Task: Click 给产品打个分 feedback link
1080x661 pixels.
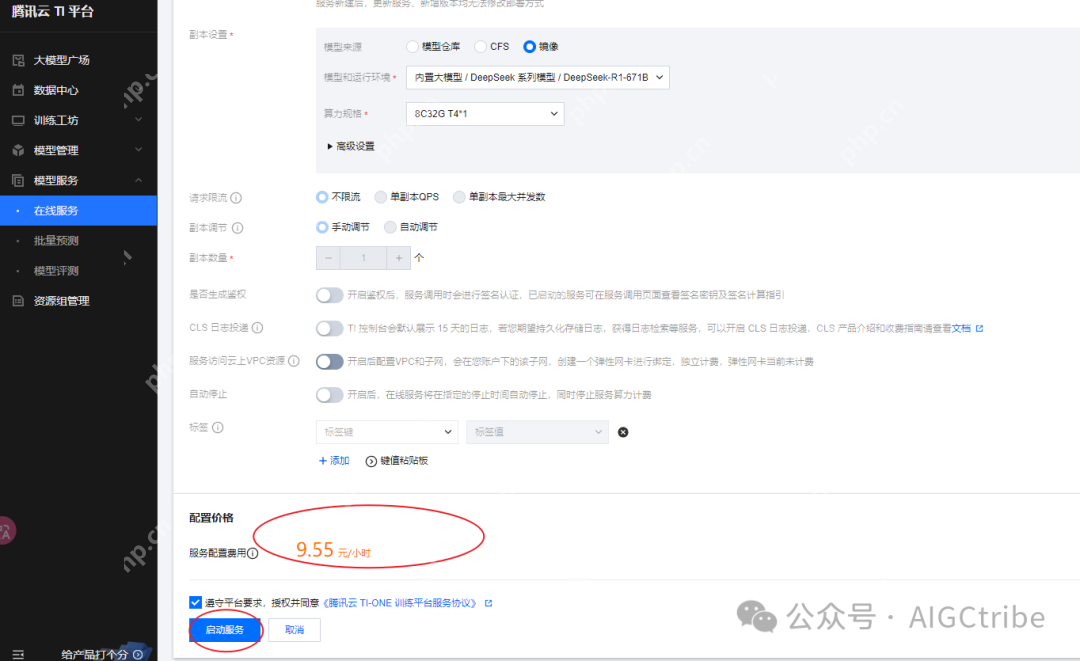Action: coord(102,654)
